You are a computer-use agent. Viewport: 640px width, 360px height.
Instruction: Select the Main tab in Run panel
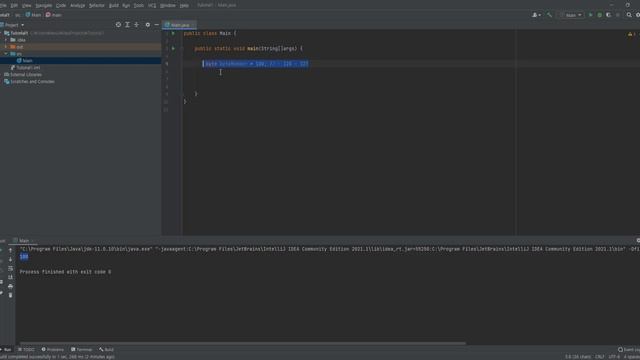[23, 241]
